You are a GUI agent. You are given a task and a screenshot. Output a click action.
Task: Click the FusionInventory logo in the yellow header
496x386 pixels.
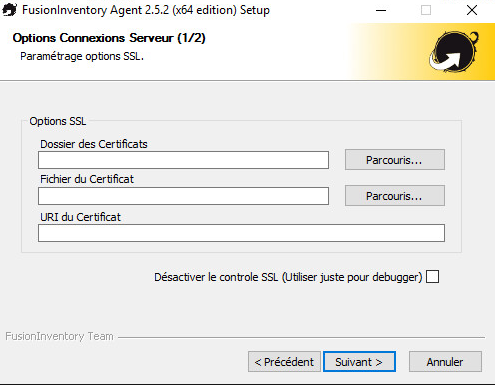[454, 51]
